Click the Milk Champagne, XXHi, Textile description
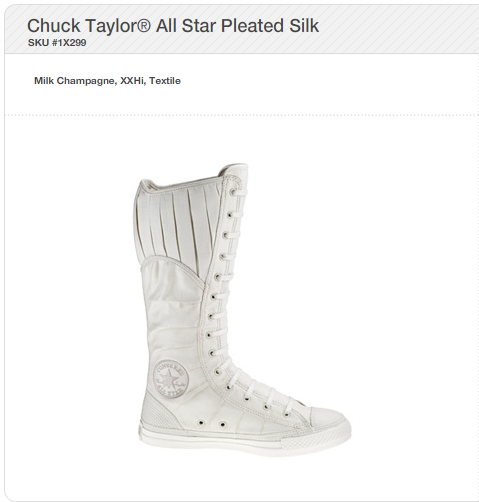This screenshot has height=502, width=479. 107,81
